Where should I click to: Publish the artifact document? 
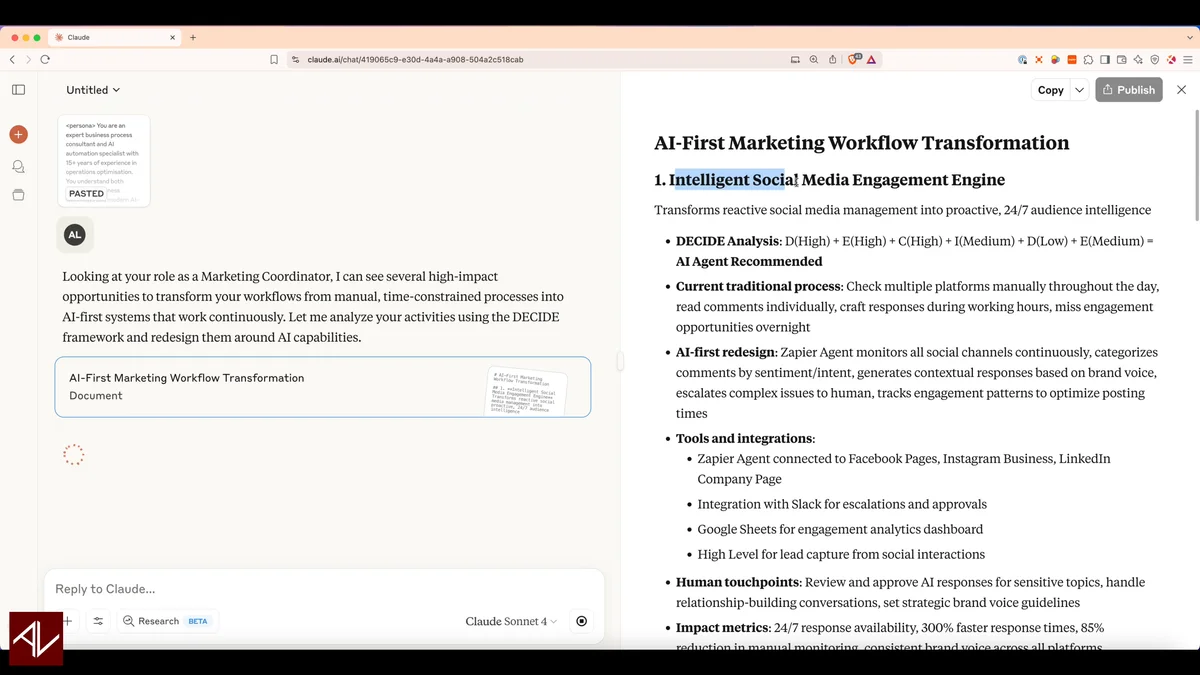(x=1129, y=90)
